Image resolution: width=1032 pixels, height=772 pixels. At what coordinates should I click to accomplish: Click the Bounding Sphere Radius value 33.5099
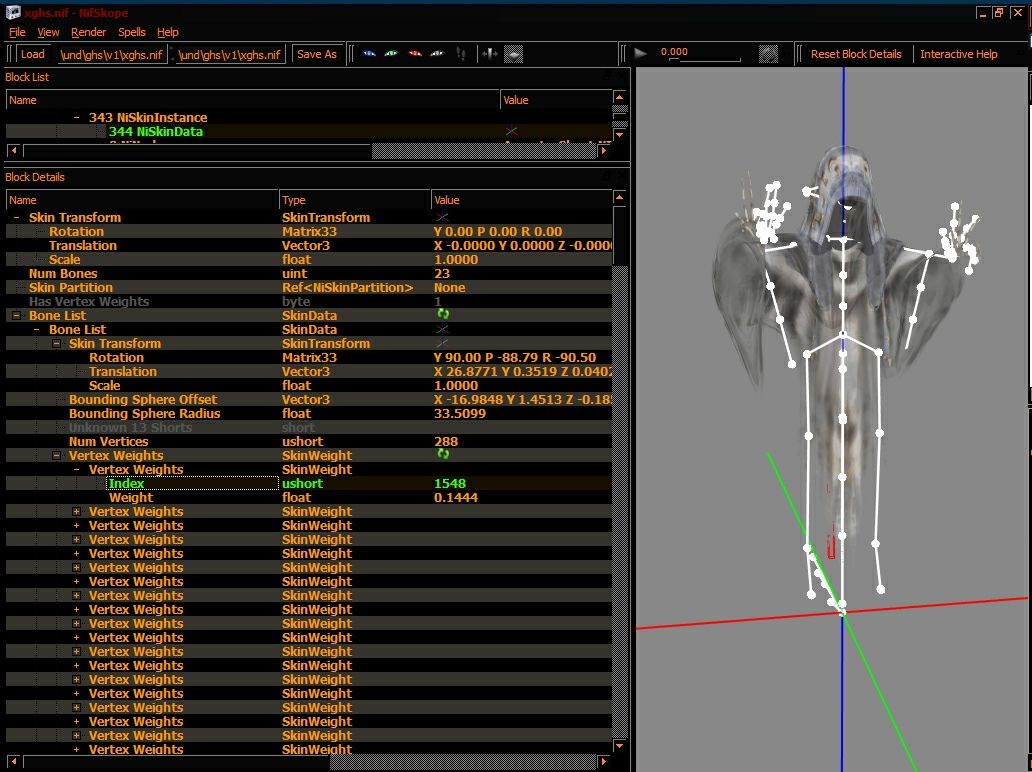[459, 413]
